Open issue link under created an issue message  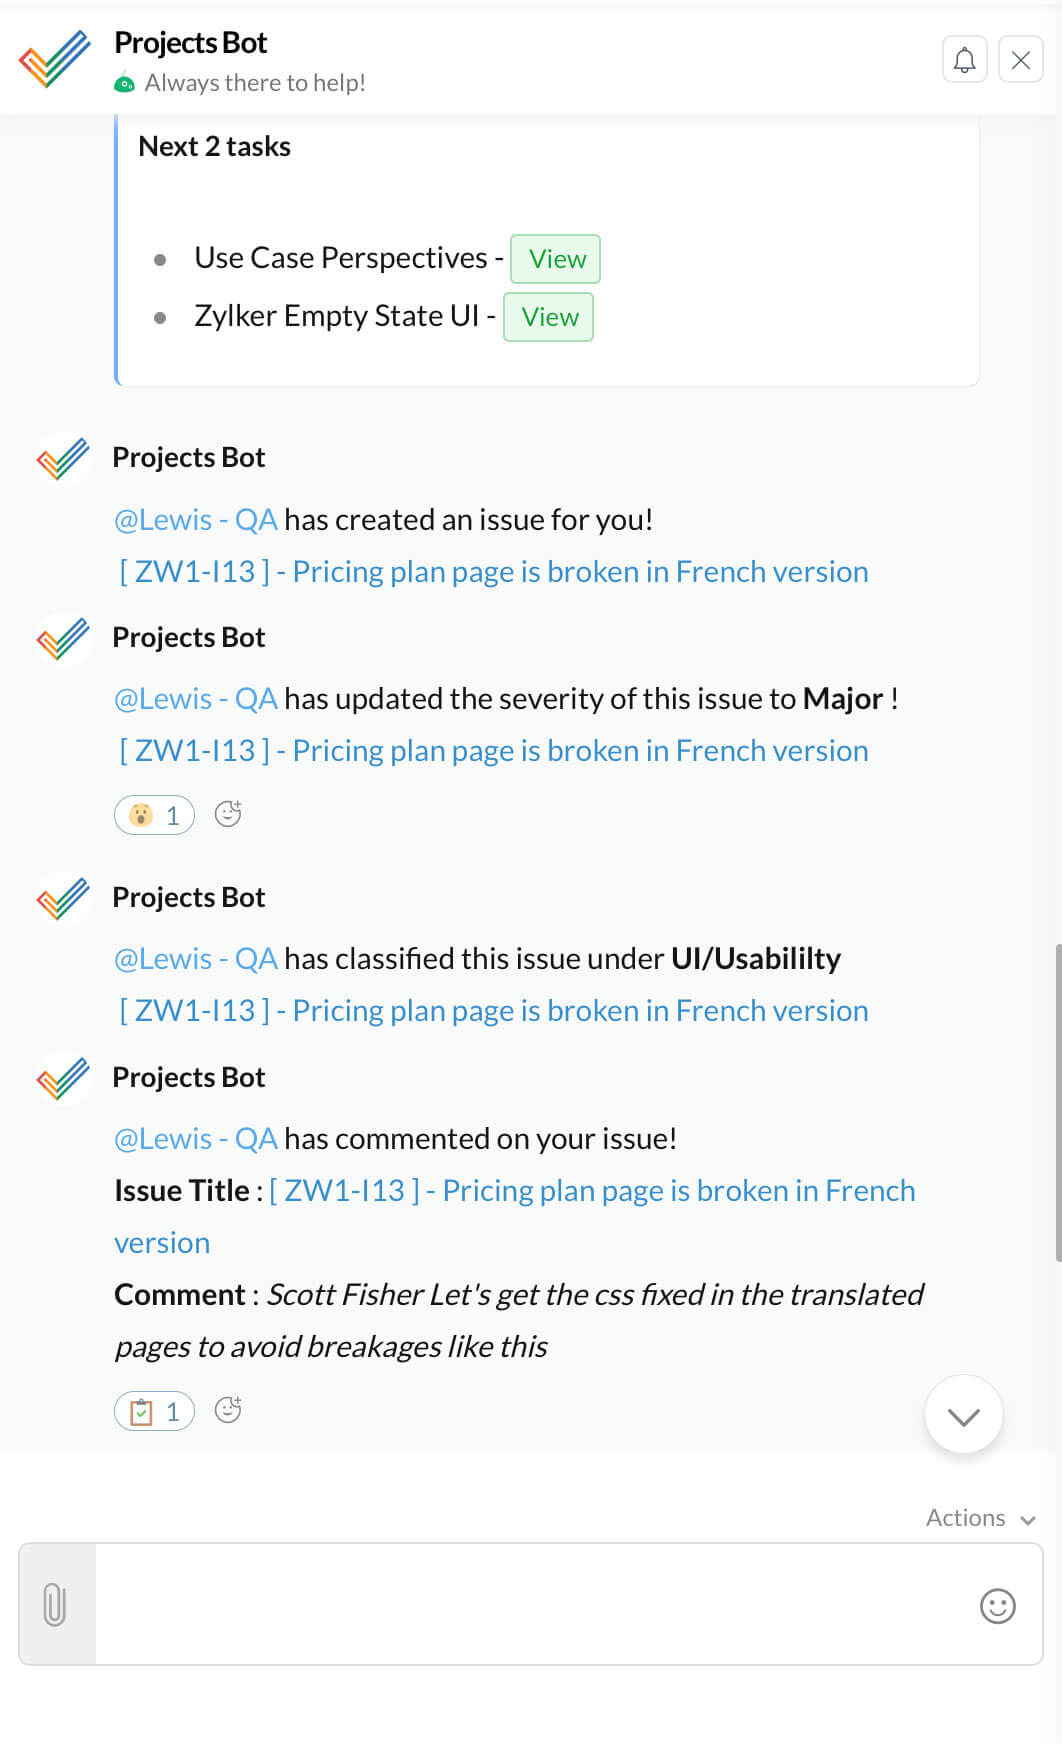click(x=493, y=572)
